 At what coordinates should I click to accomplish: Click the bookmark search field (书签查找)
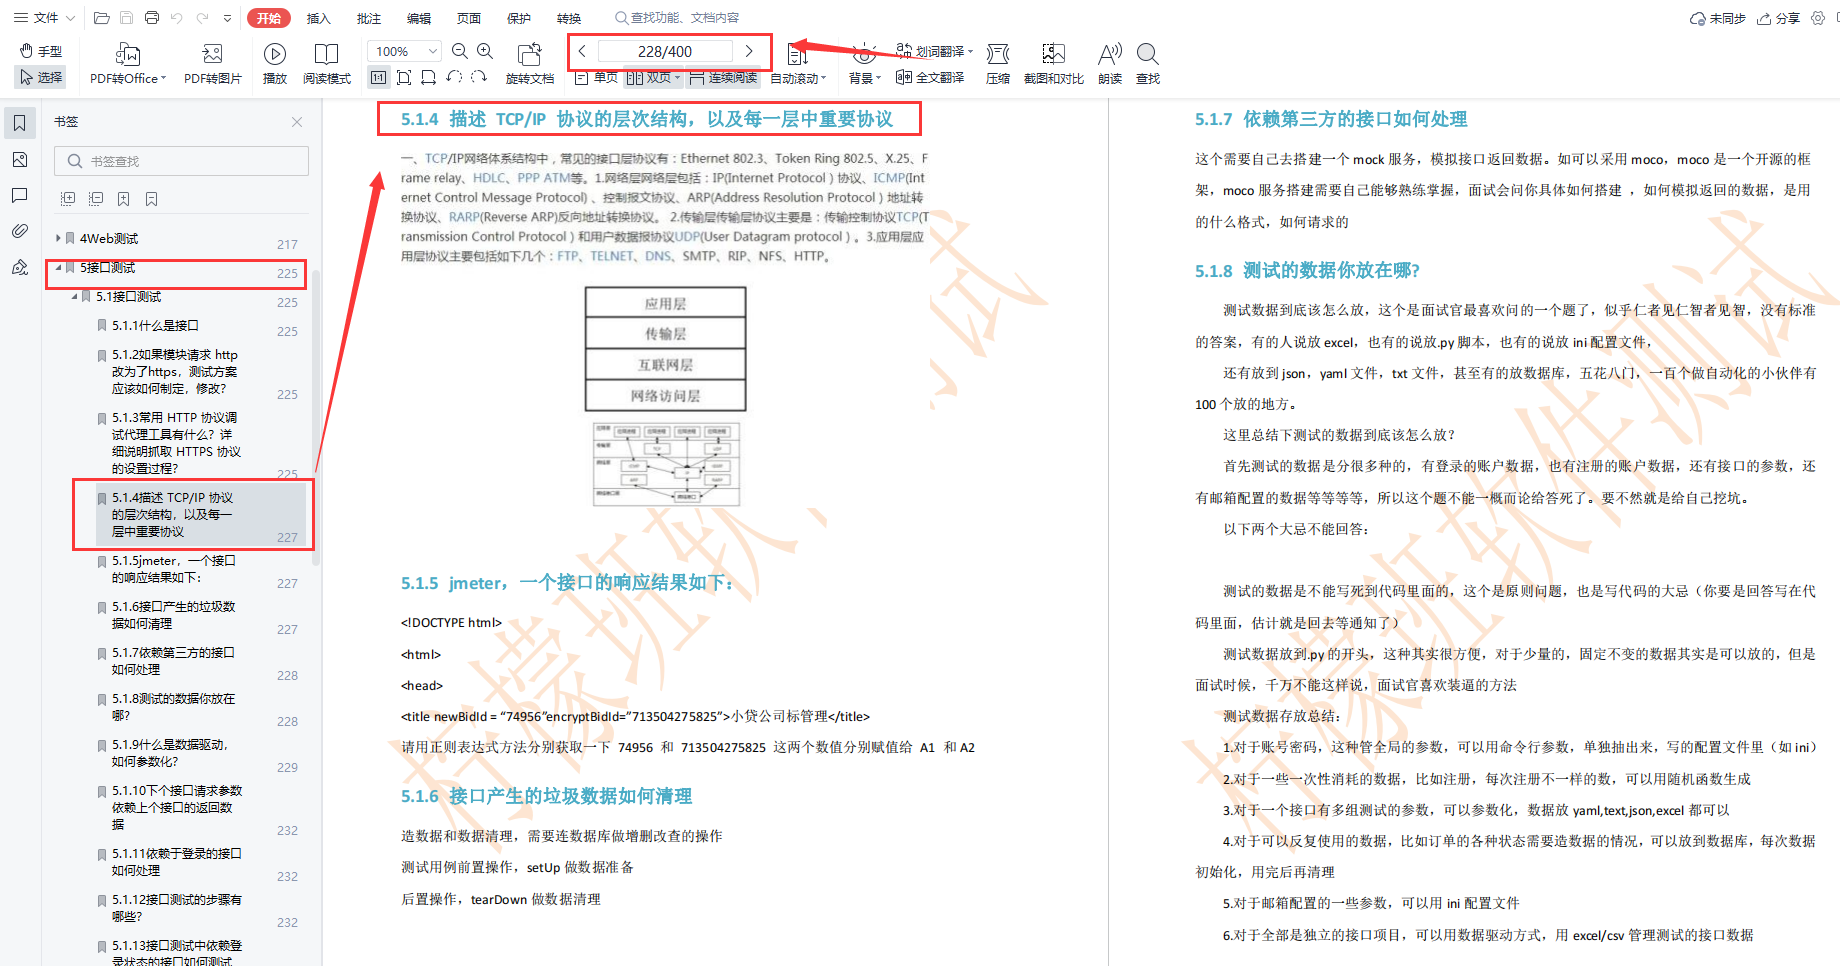(181, 161)
